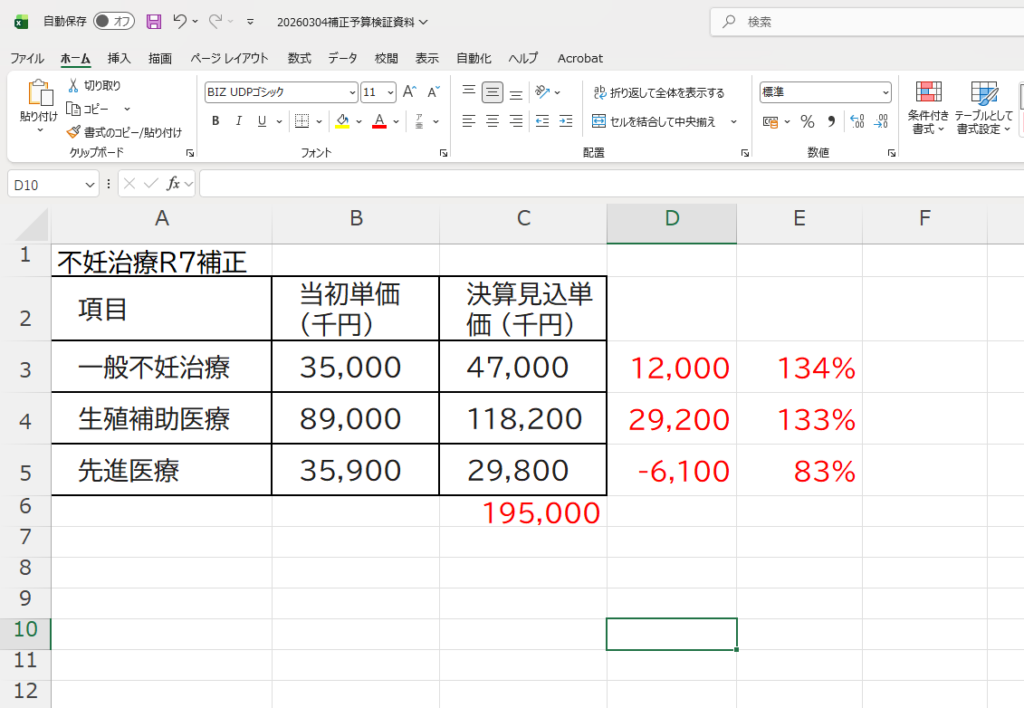Click the Save floppy disk icon
This screenshot has height=708, width=1024.
tap(153, 21)
